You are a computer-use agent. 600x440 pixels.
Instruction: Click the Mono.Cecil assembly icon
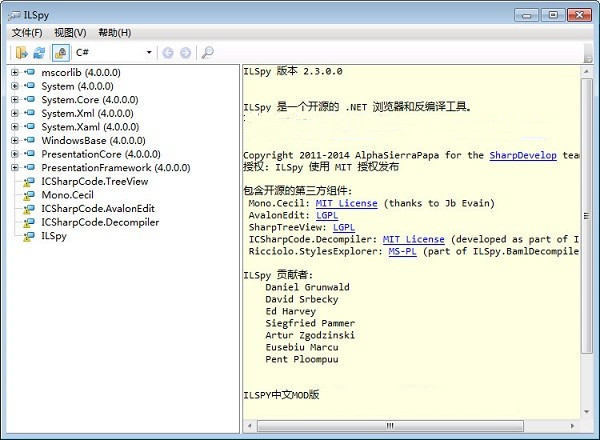point(29,195)
